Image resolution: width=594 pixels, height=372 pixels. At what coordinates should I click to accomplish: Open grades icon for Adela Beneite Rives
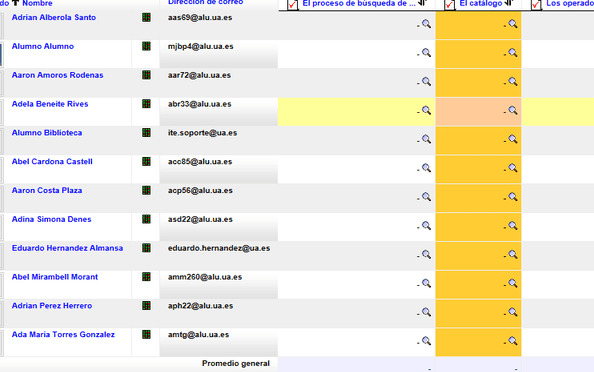point(146,104)
